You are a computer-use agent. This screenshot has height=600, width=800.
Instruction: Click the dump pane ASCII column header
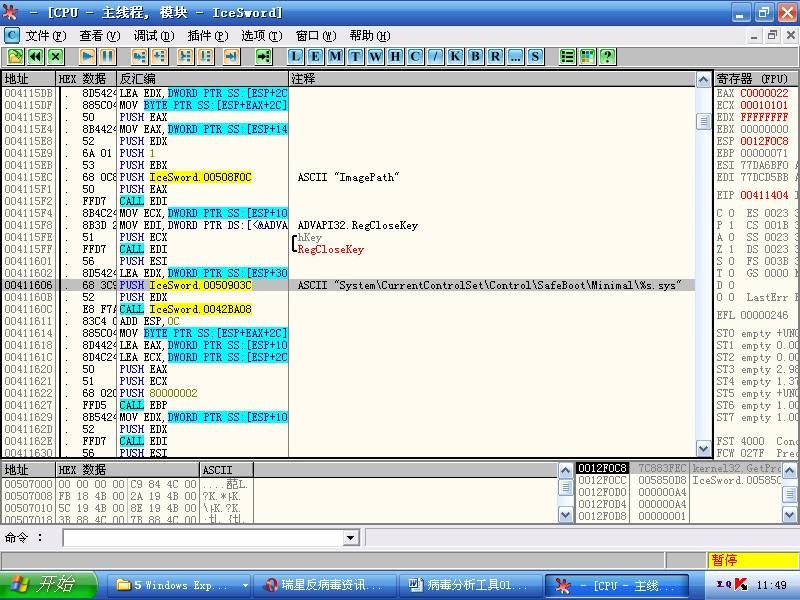tap(226, 470)
